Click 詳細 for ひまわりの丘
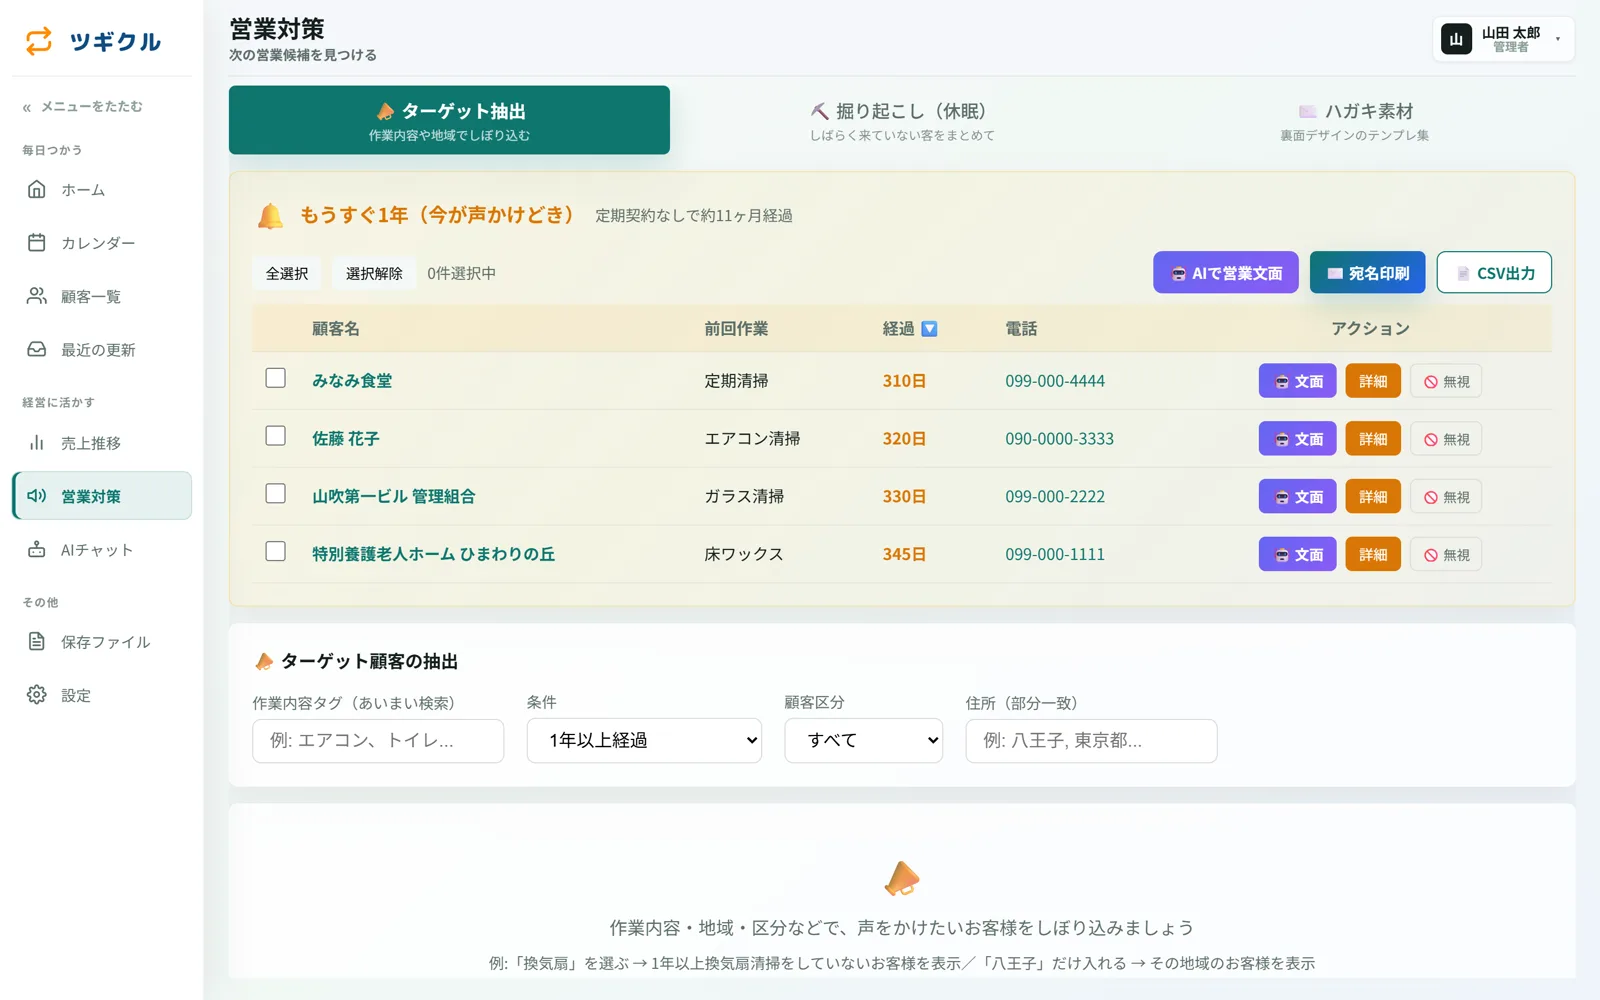 point(1373,554)
